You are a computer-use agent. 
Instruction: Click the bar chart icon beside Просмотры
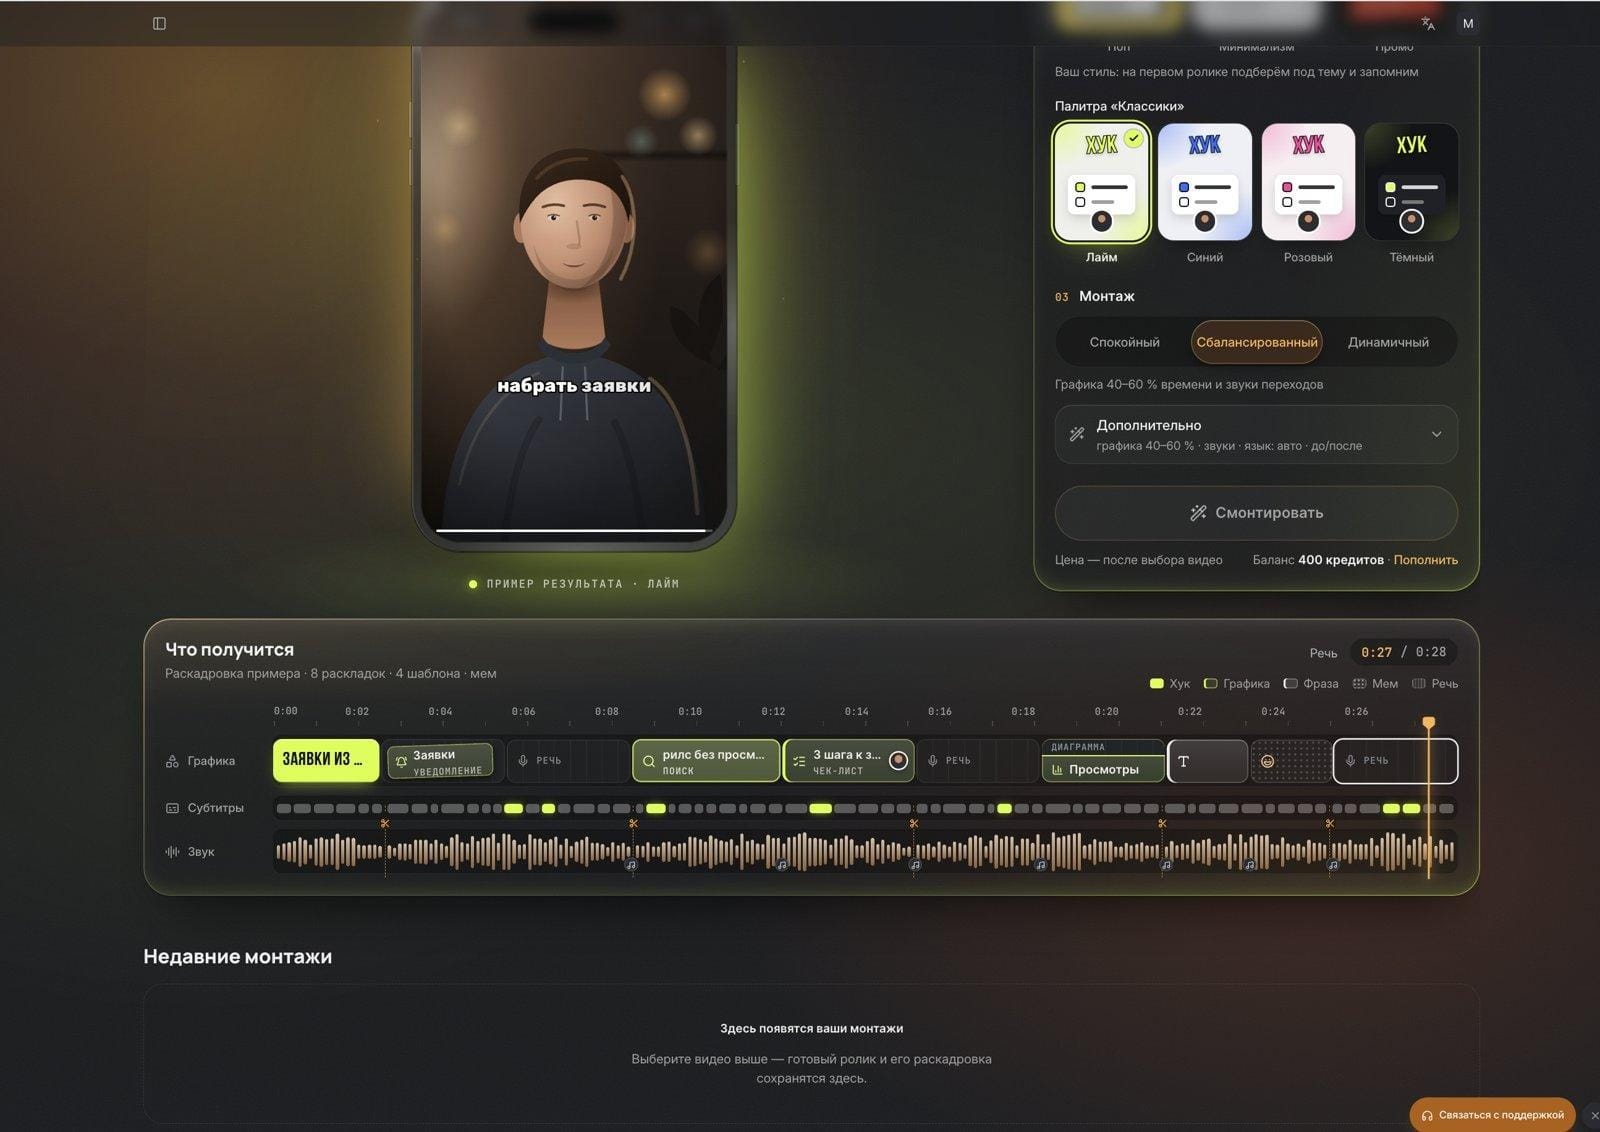click(x=1057, y=769)
